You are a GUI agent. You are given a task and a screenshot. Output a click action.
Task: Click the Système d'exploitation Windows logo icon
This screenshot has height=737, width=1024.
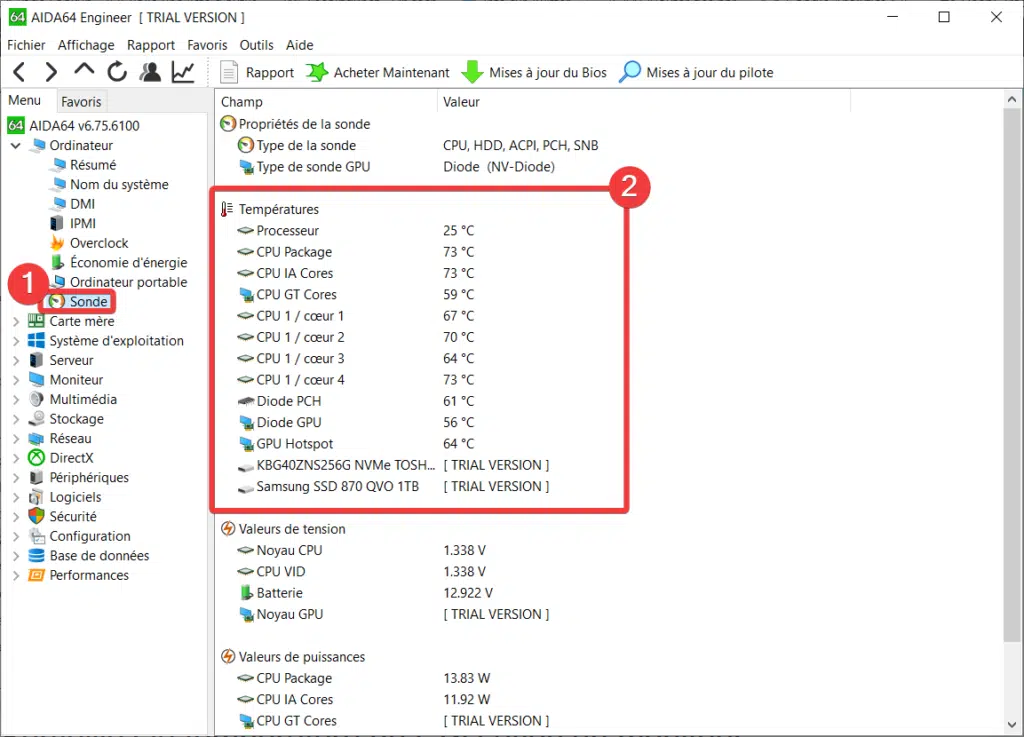pyautogui.click(x=37, y=341)
